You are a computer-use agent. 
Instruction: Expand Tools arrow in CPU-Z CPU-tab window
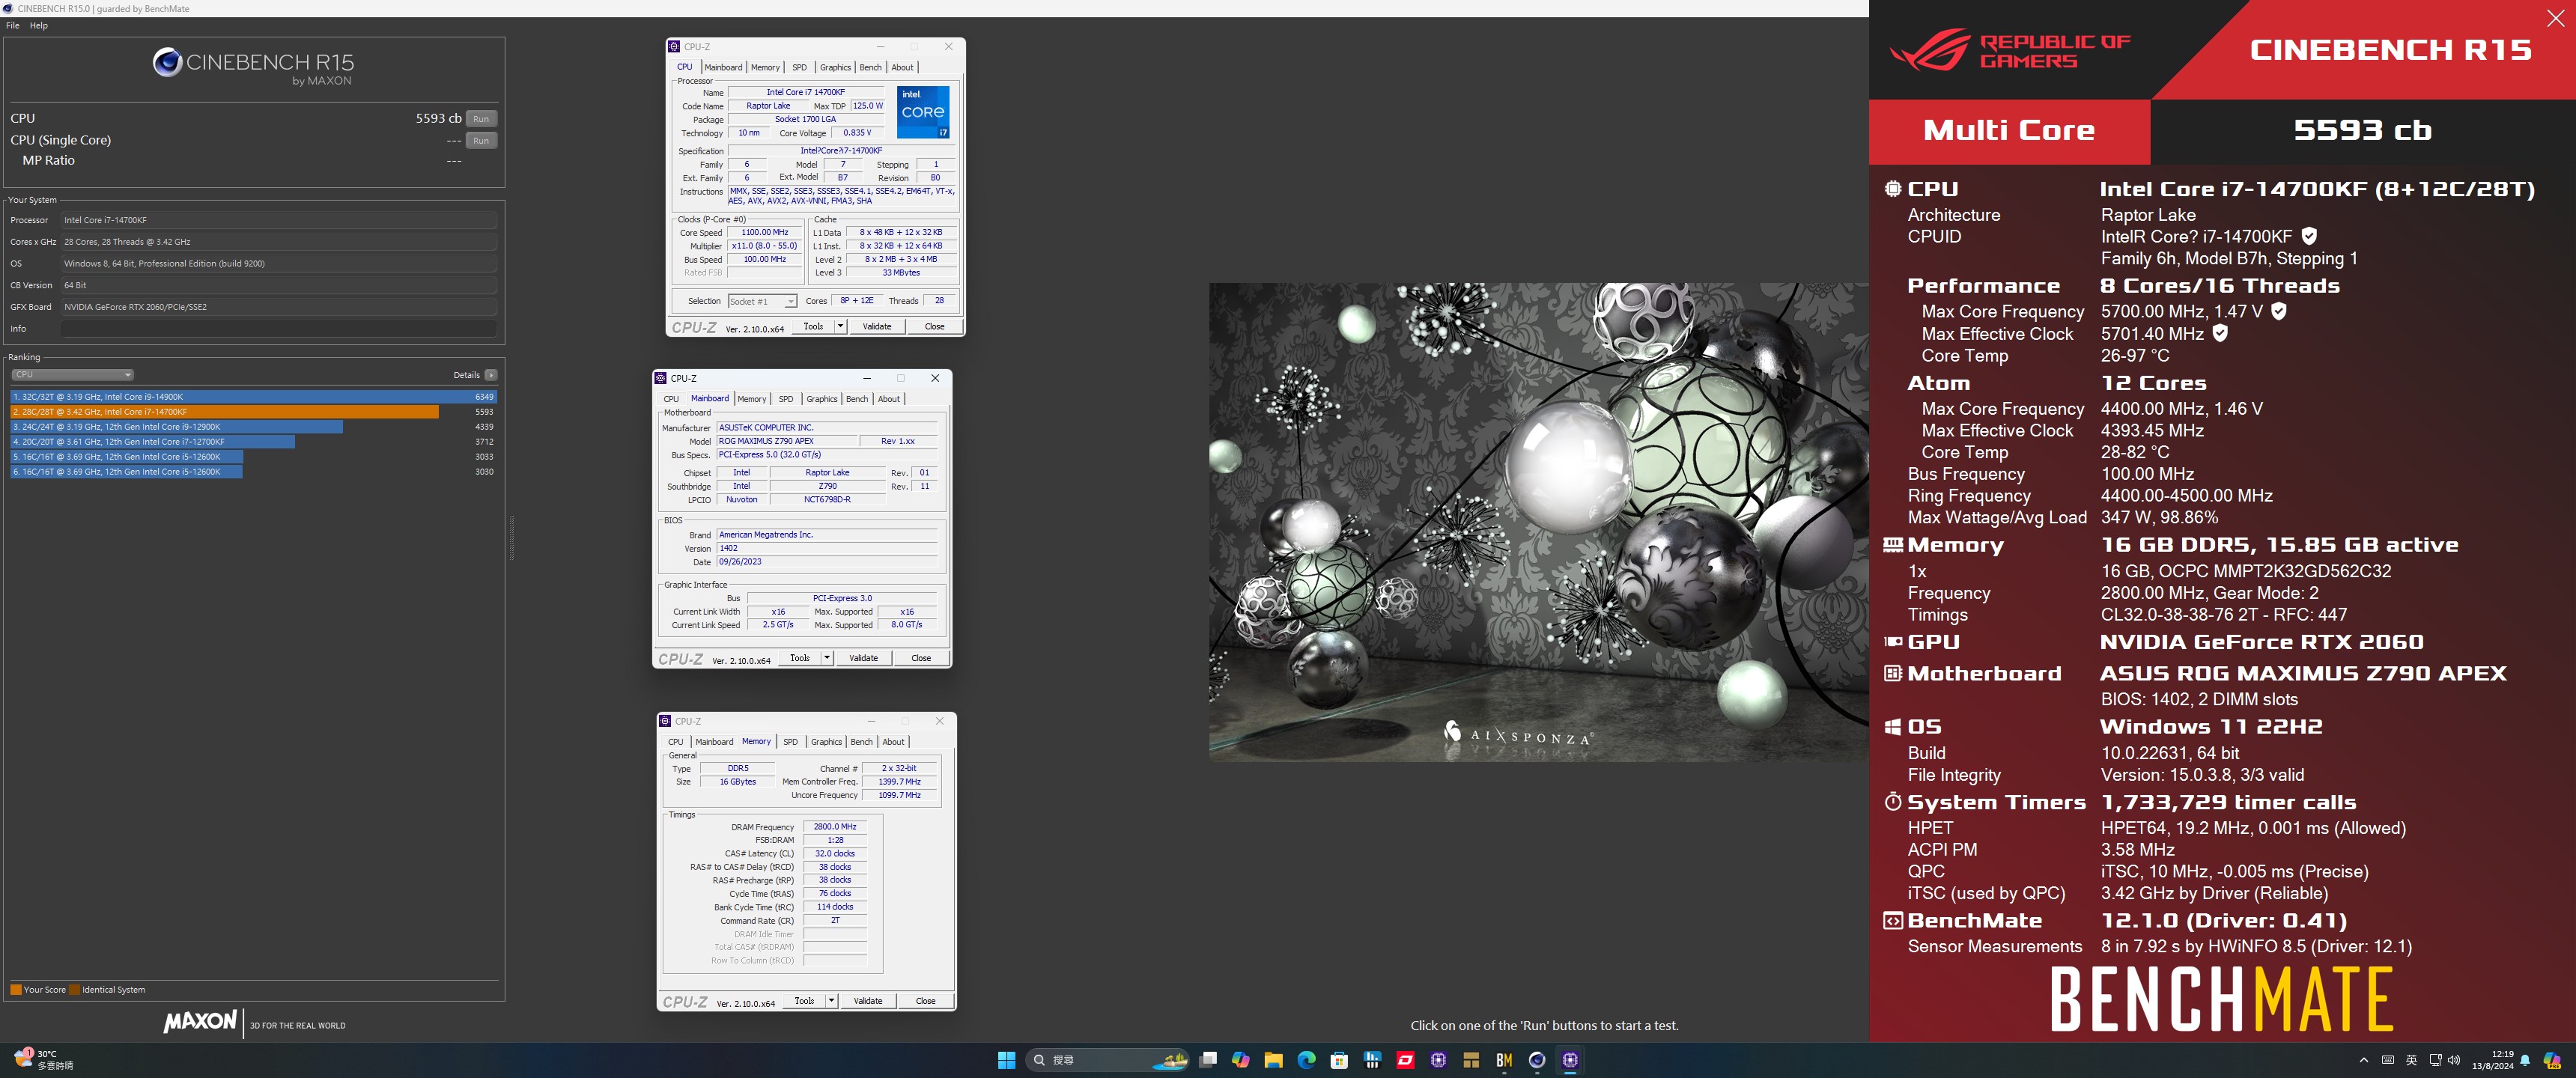[x=840, y=326]
